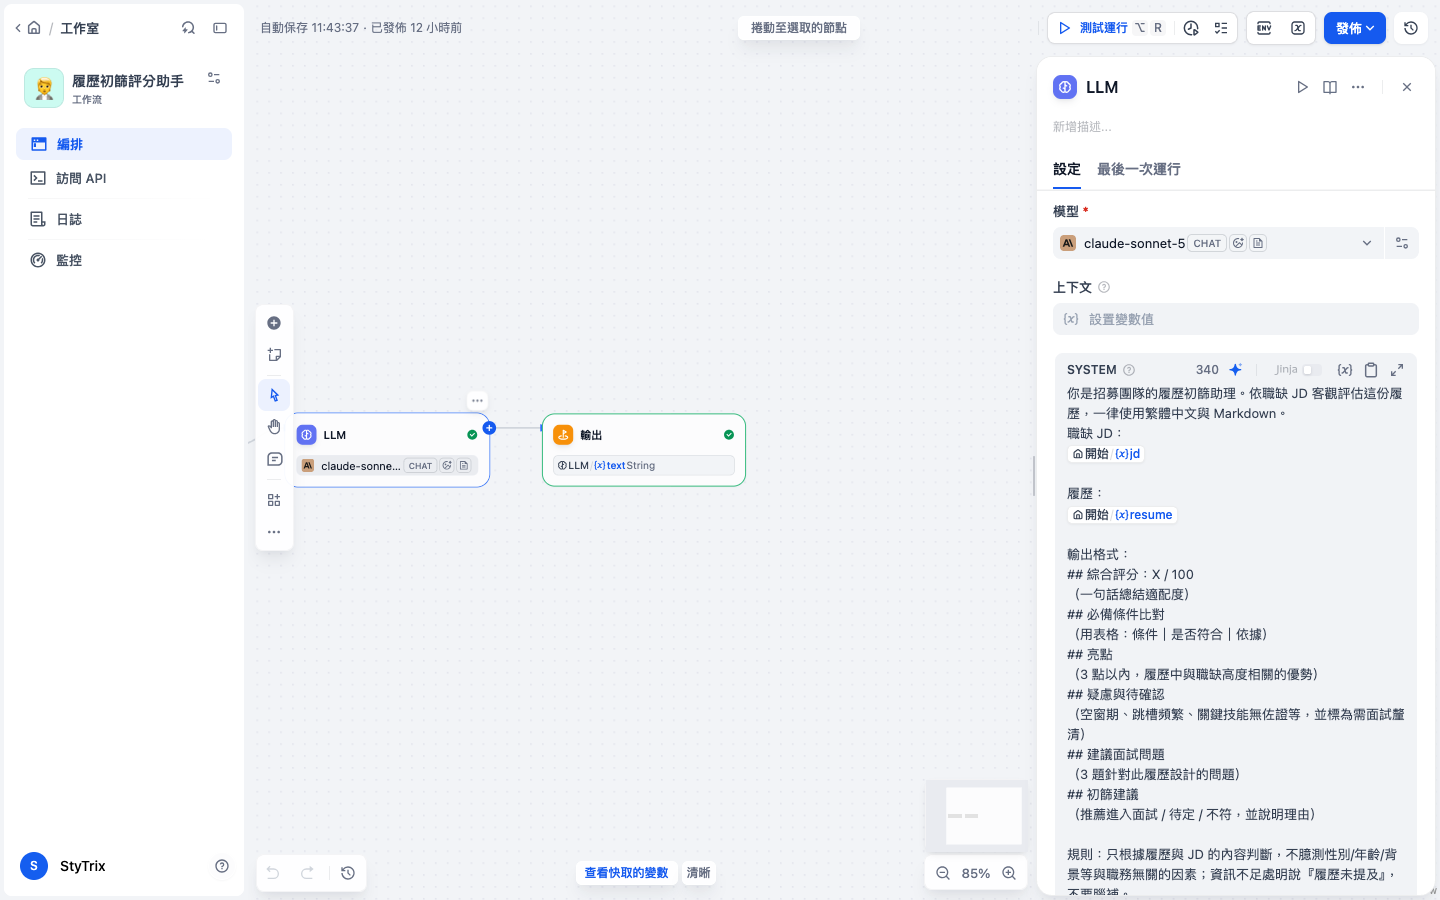Expand the claude-sonnet-5 model dropdown
Screen dimensions: 1440x900
click(x=1218, y=243)
